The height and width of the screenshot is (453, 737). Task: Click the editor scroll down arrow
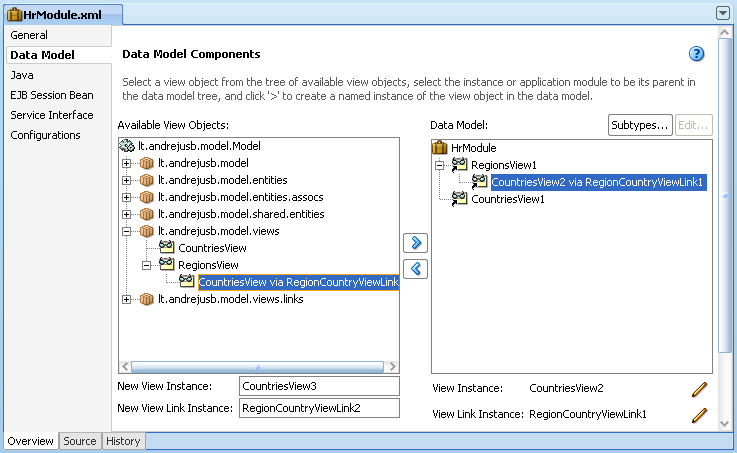pyautogui.click(x=725, y=424)
